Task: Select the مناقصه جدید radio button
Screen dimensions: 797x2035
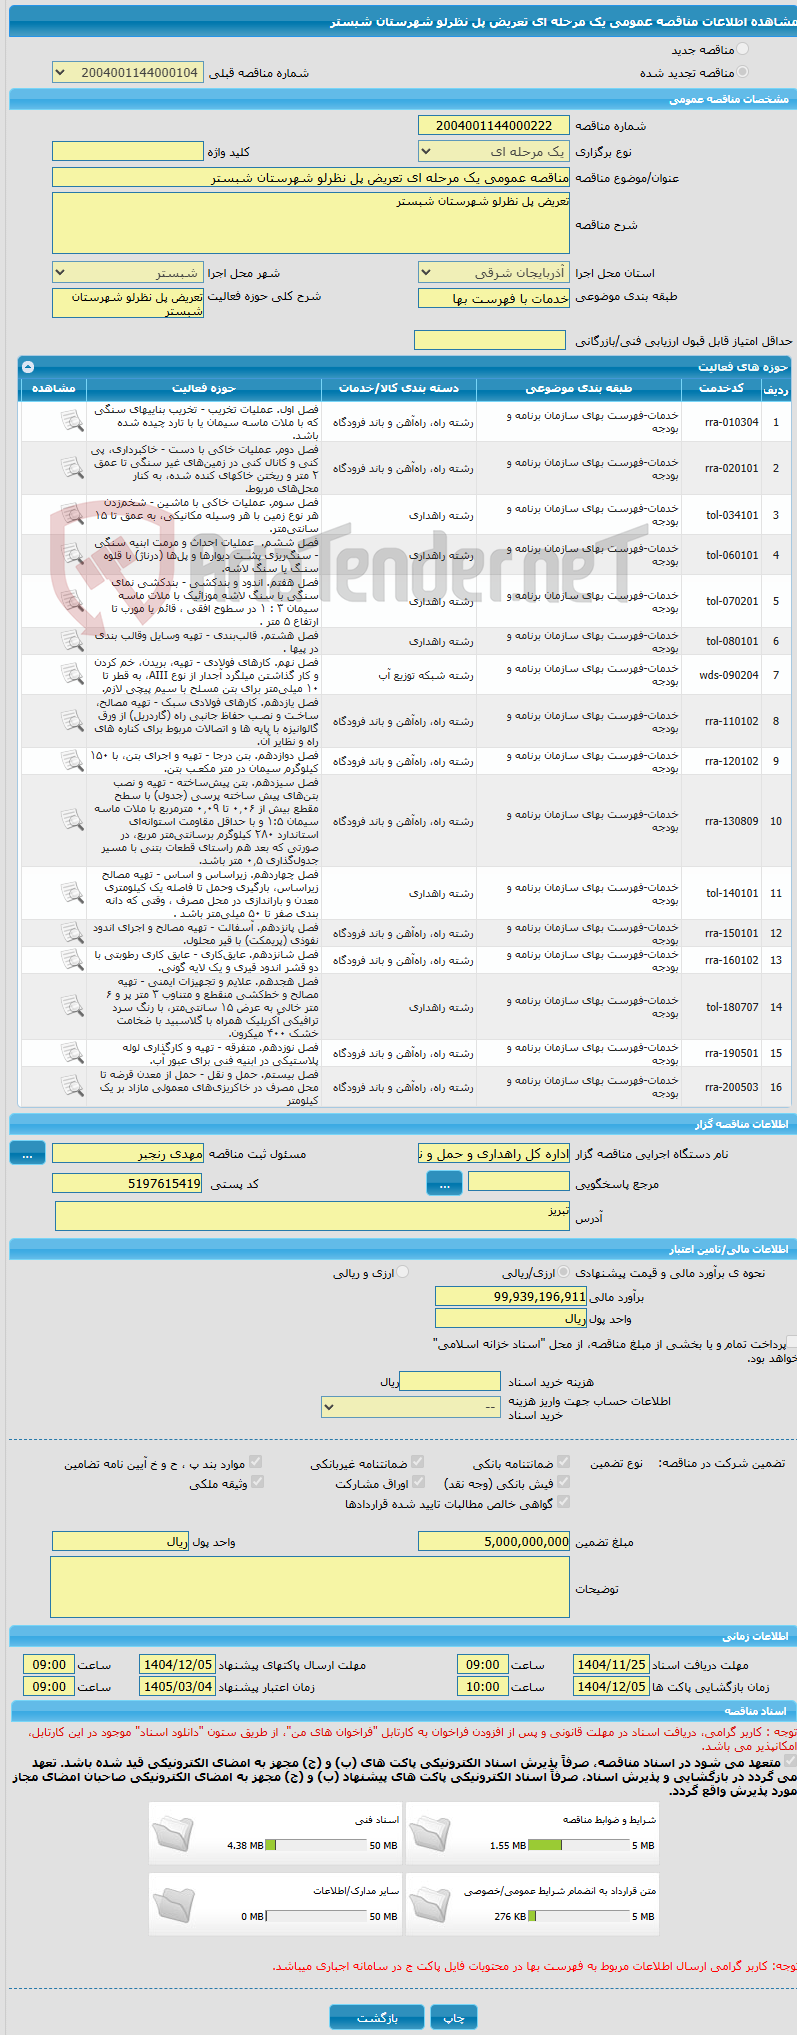Action: pyautogui.click(x=741, y=49)
